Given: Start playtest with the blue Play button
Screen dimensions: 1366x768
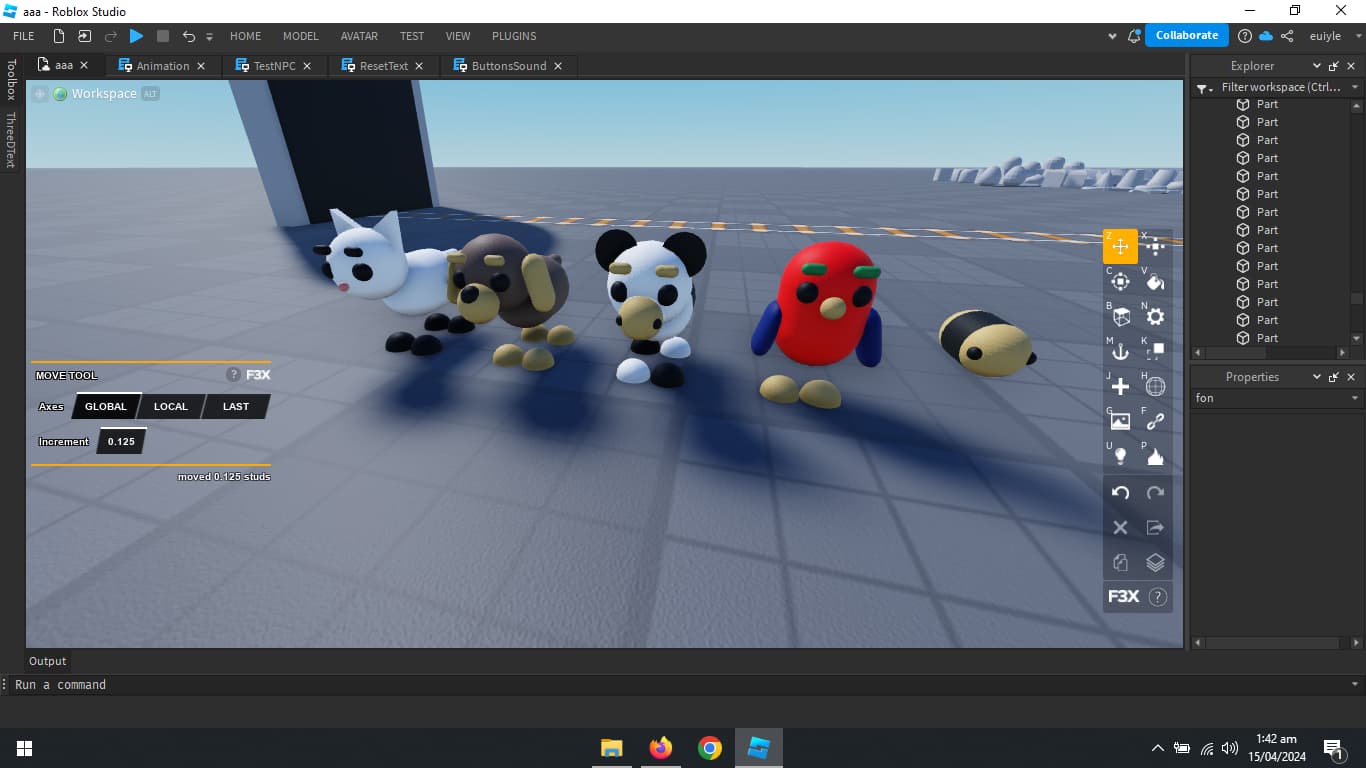Looking at the screenshot, I should [x=136, y=36].
